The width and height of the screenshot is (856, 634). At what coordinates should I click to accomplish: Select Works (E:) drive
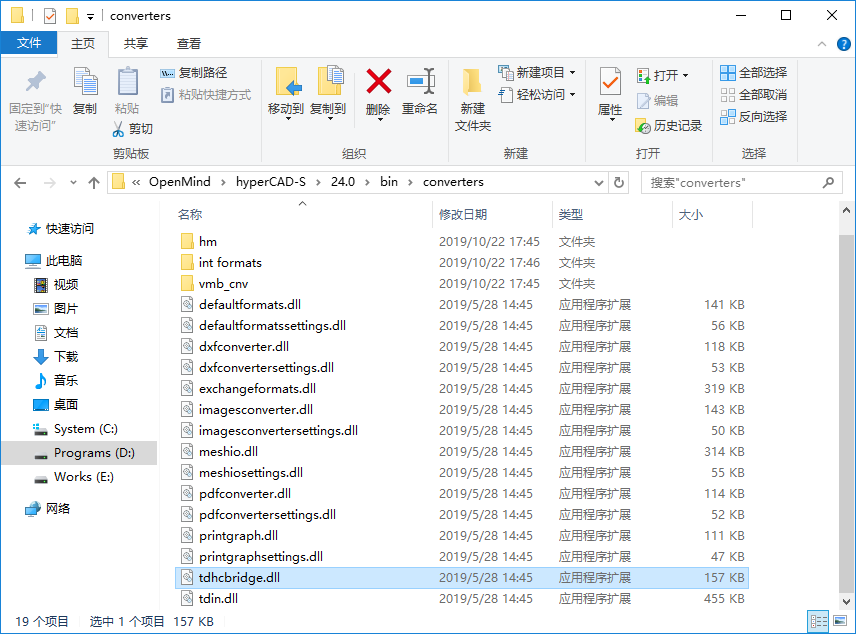coord(73,477)
